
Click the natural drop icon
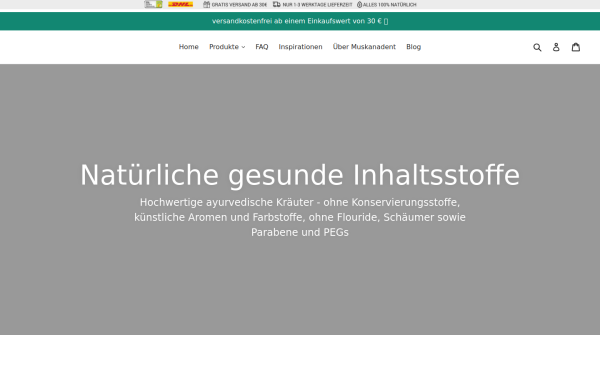tap(359, 5)
